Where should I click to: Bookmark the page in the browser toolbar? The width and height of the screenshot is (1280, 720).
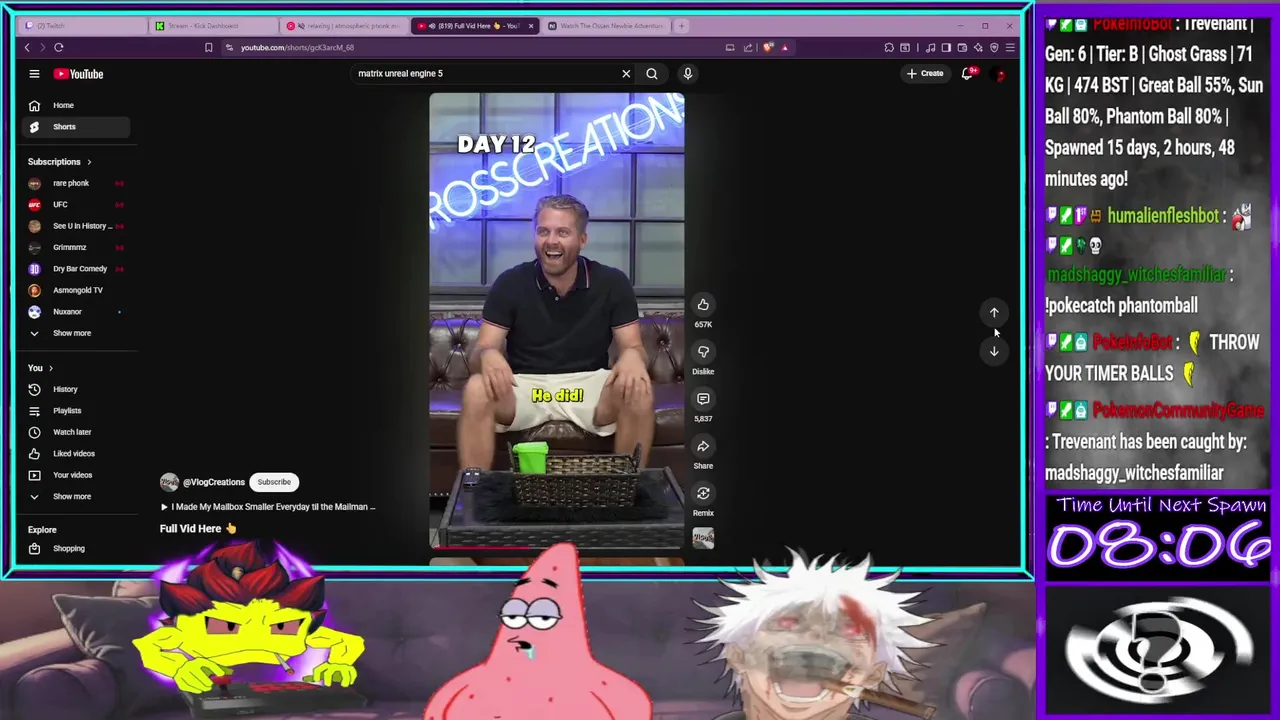pyautogui.click(x=208, y=47)
